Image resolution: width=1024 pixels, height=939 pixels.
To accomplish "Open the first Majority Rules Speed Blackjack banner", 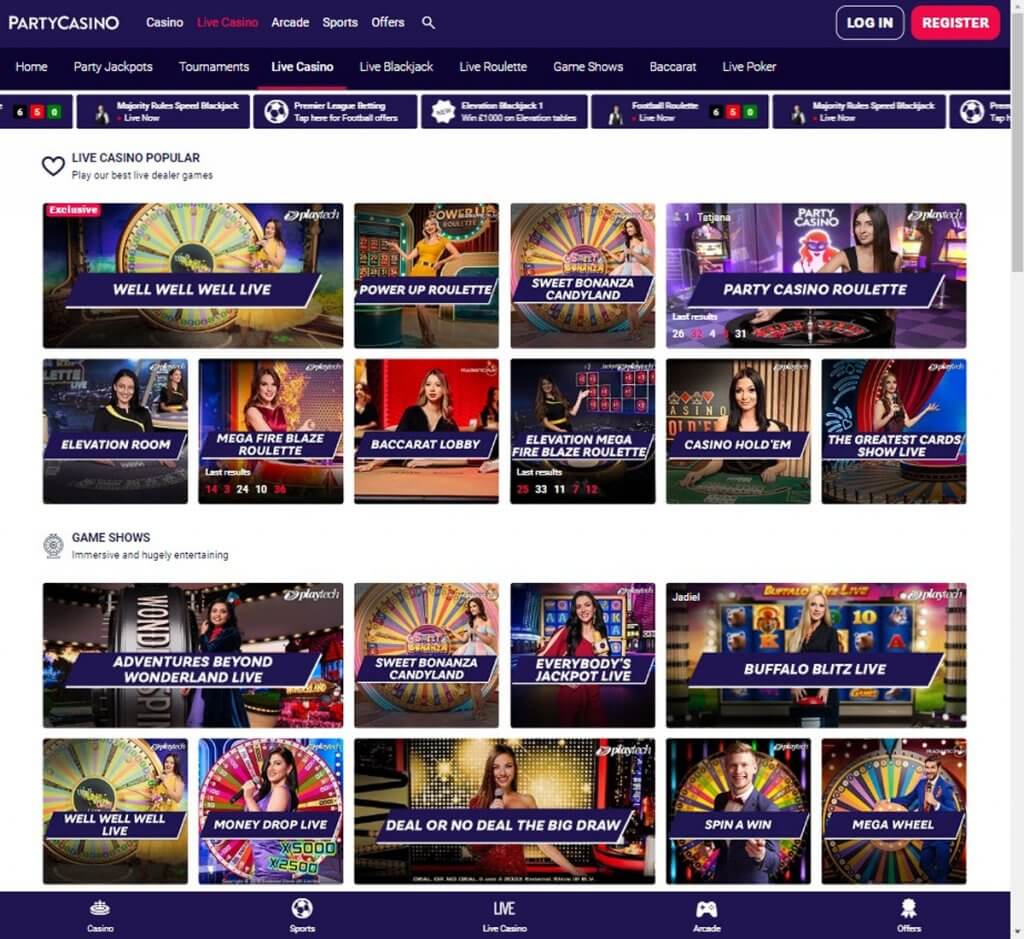I will pos(163,112).
